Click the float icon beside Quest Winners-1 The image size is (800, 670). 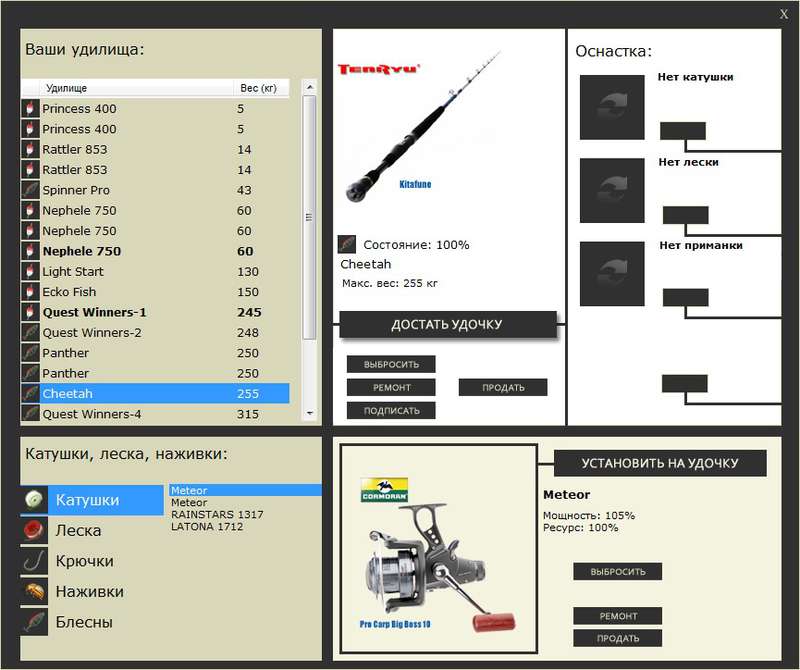pyautogui.click(x=30, y=312)
